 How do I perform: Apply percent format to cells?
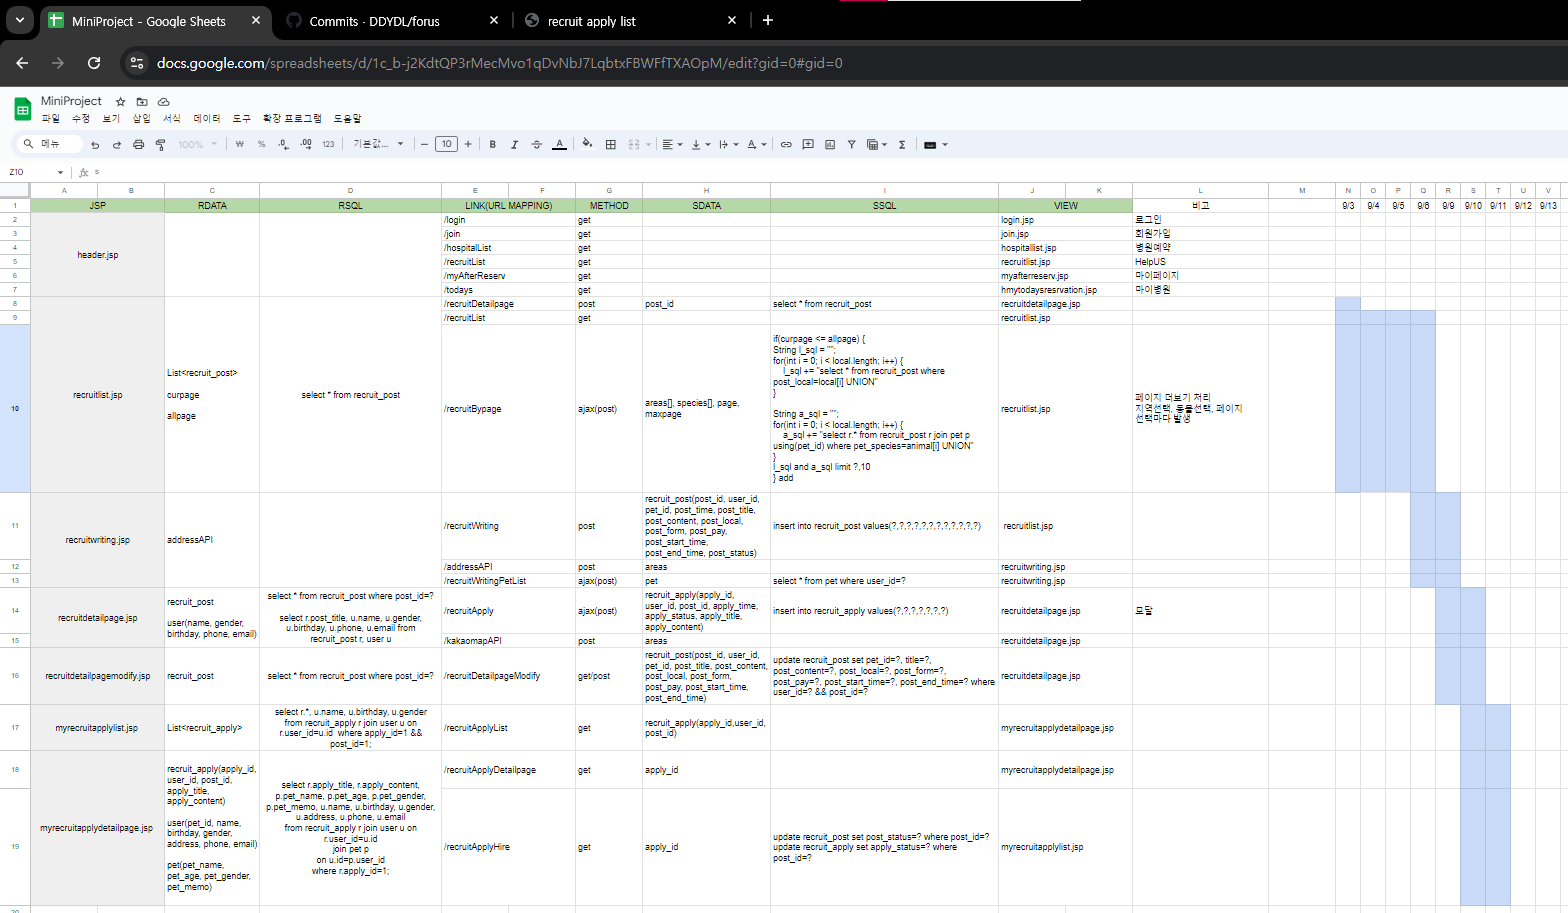pyautogui.click(x=262, y=145)
